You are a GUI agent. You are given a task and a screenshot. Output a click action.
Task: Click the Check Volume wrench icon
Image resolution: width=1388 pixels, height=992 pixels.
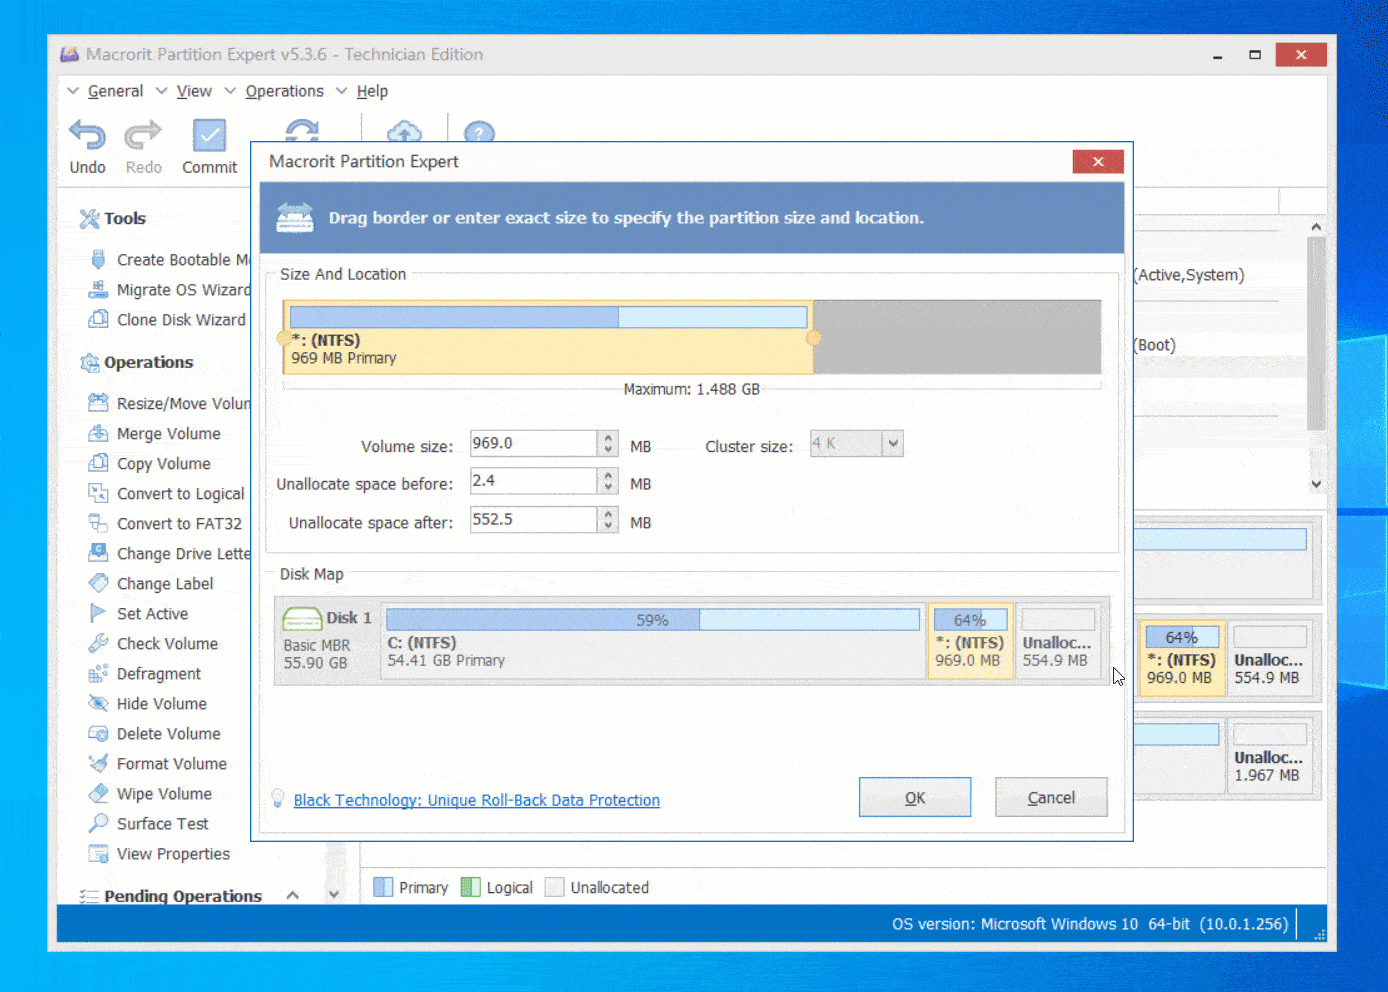[98, 644]
